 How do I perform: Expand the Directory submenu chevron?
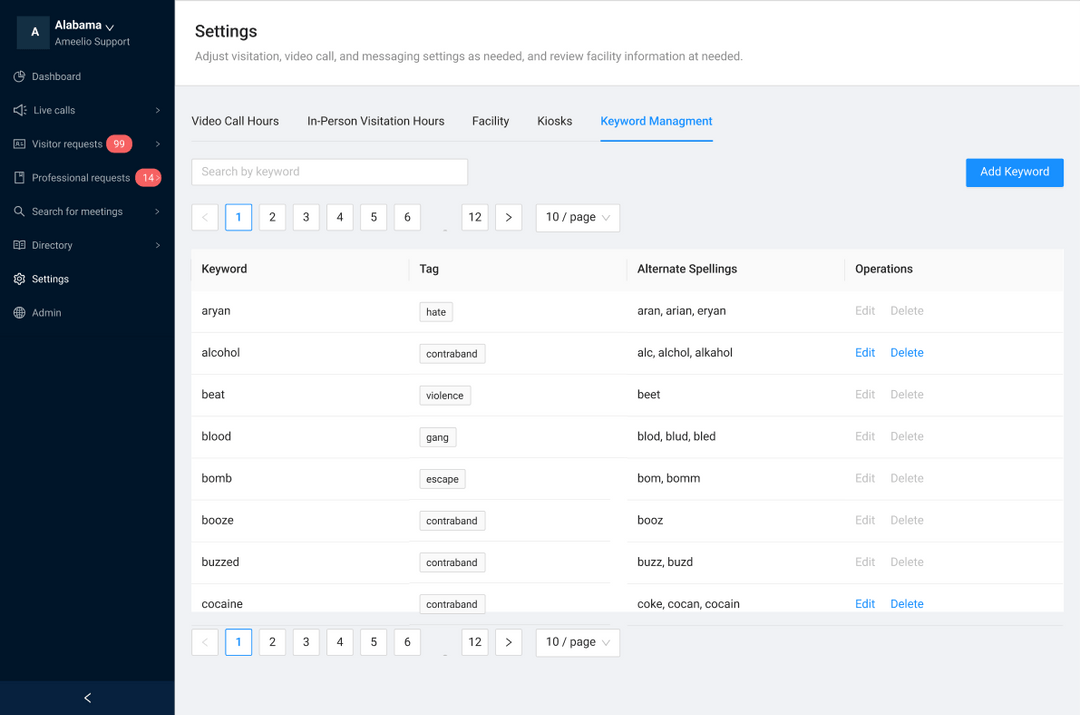coord(158,245)
